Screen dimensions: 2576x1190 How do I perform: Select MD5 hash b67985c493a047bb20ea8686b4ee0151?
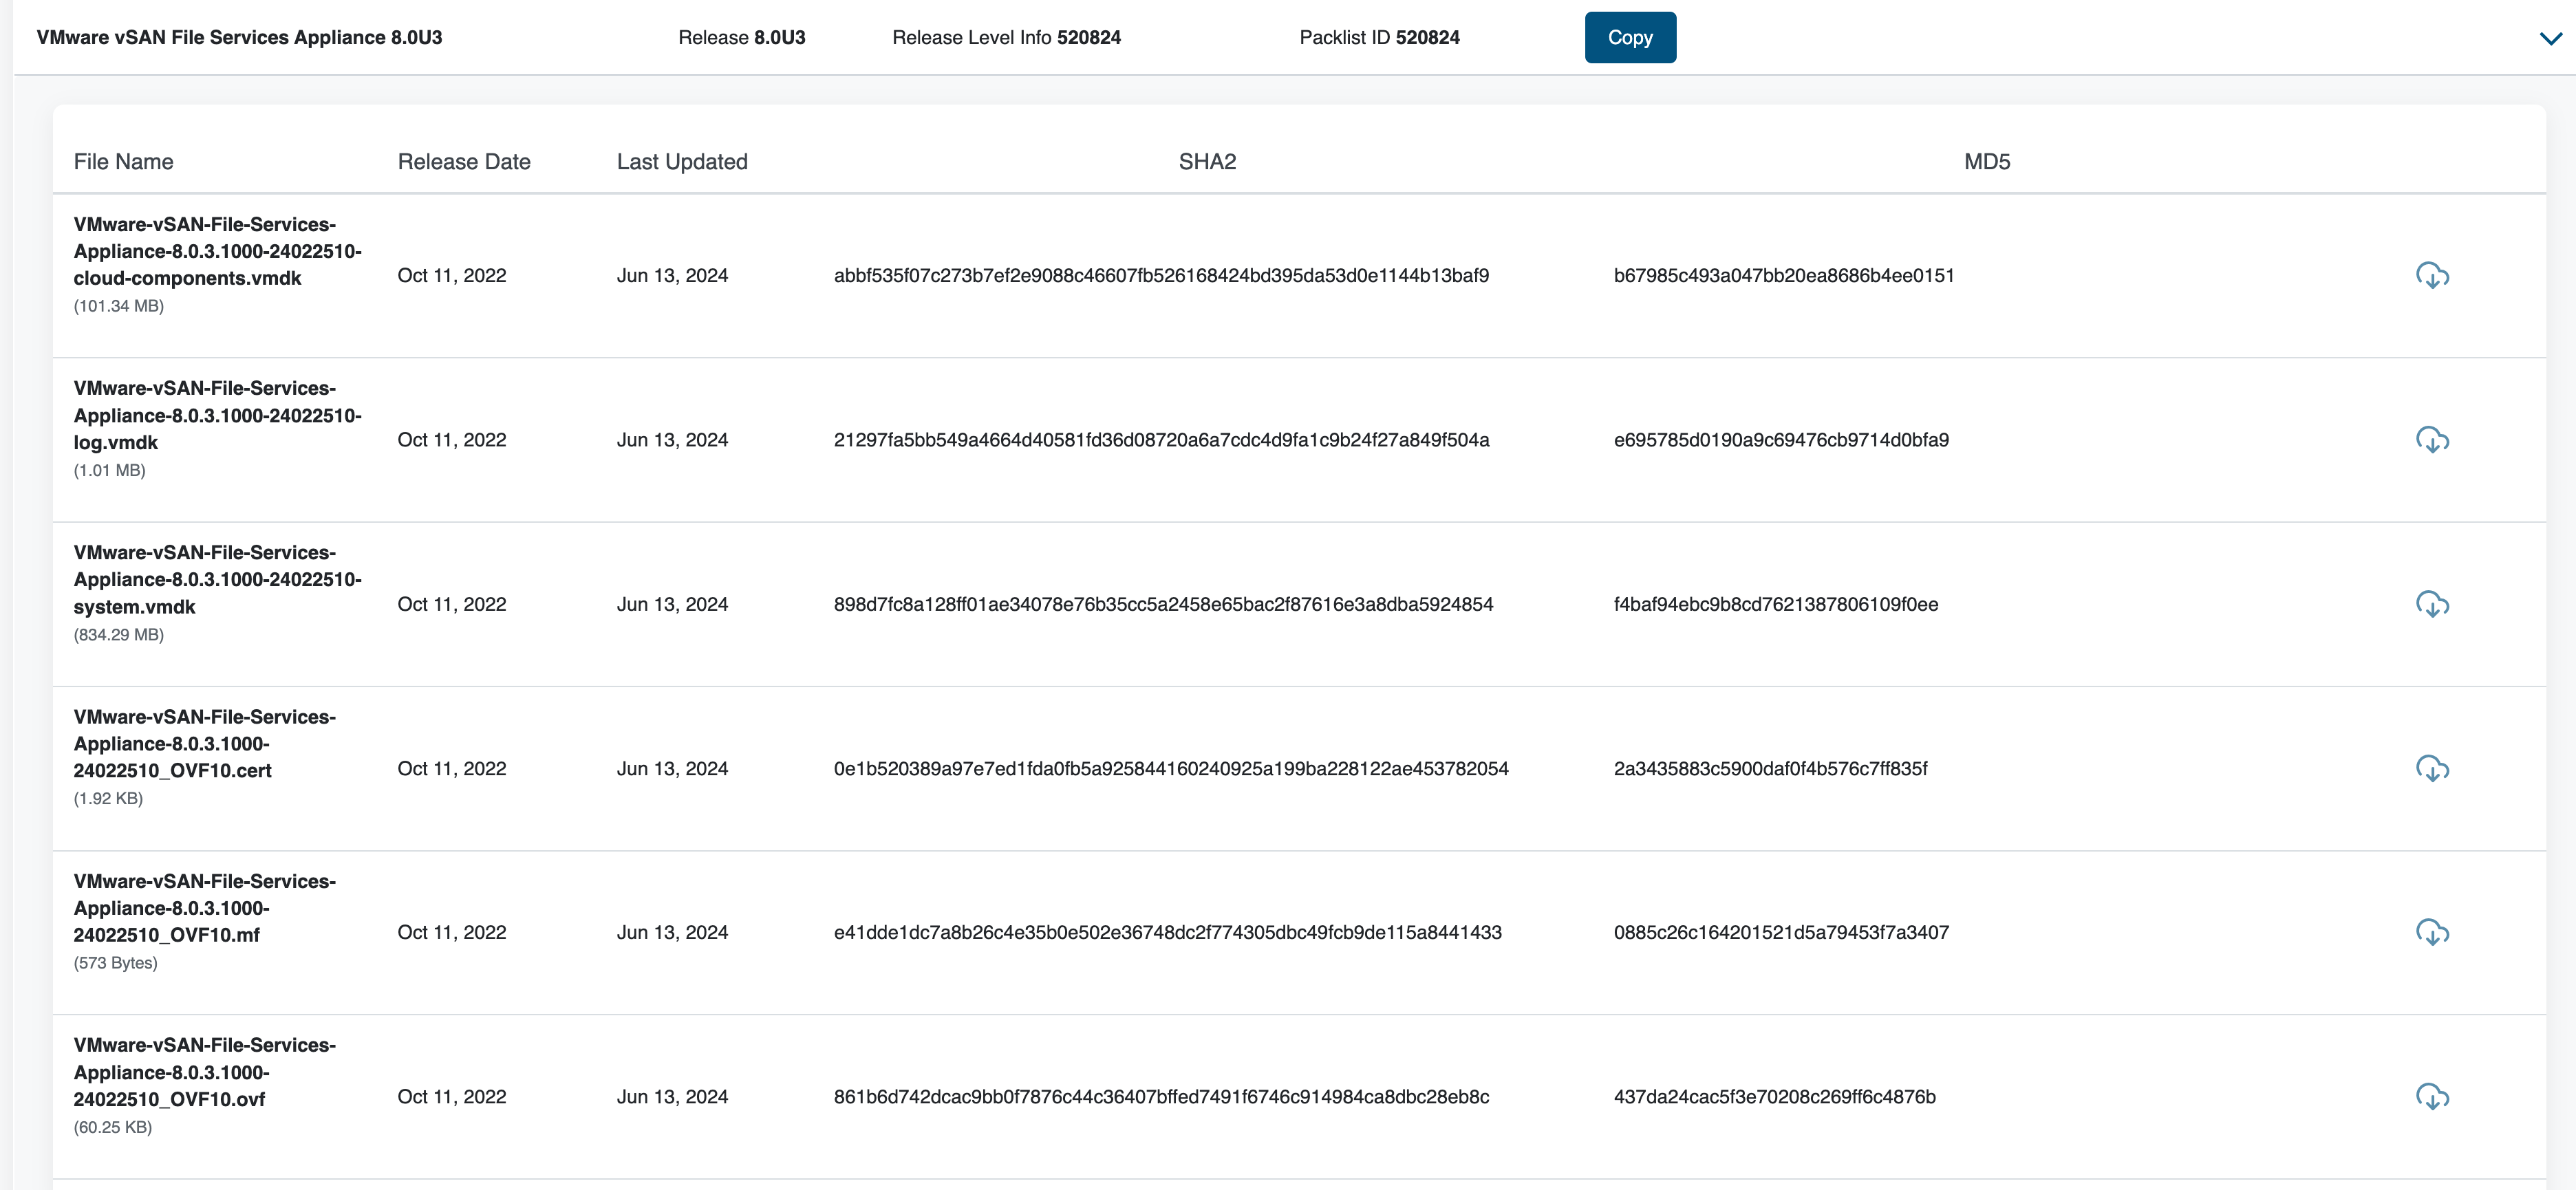click(1784, 275)
